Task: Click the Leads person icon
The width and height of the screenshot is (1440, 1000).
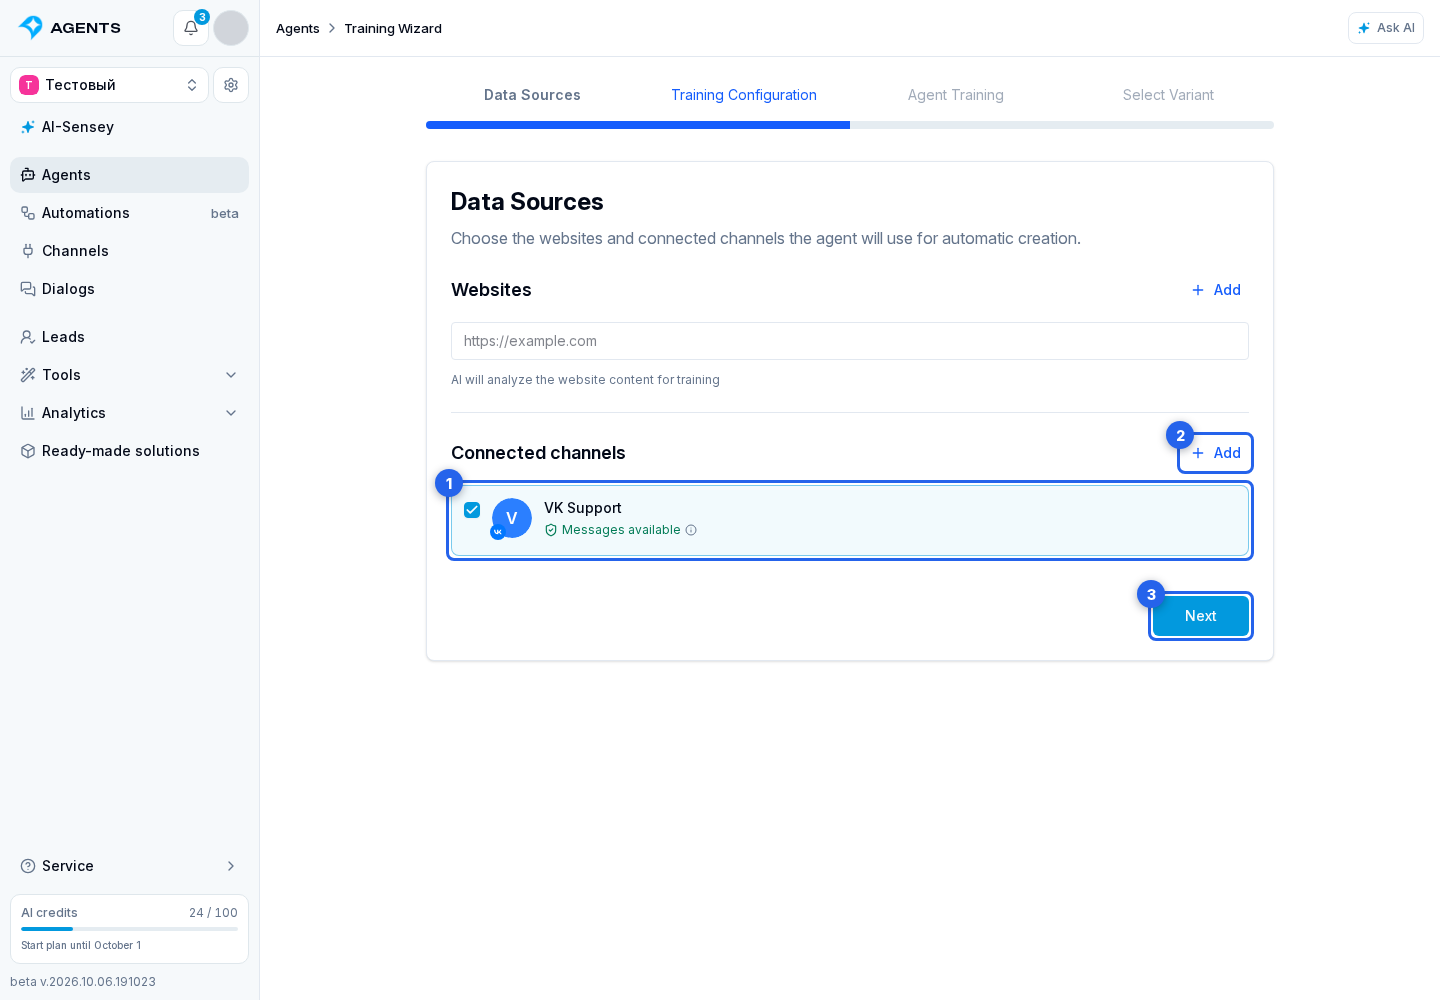Action: tap(28, 337)
